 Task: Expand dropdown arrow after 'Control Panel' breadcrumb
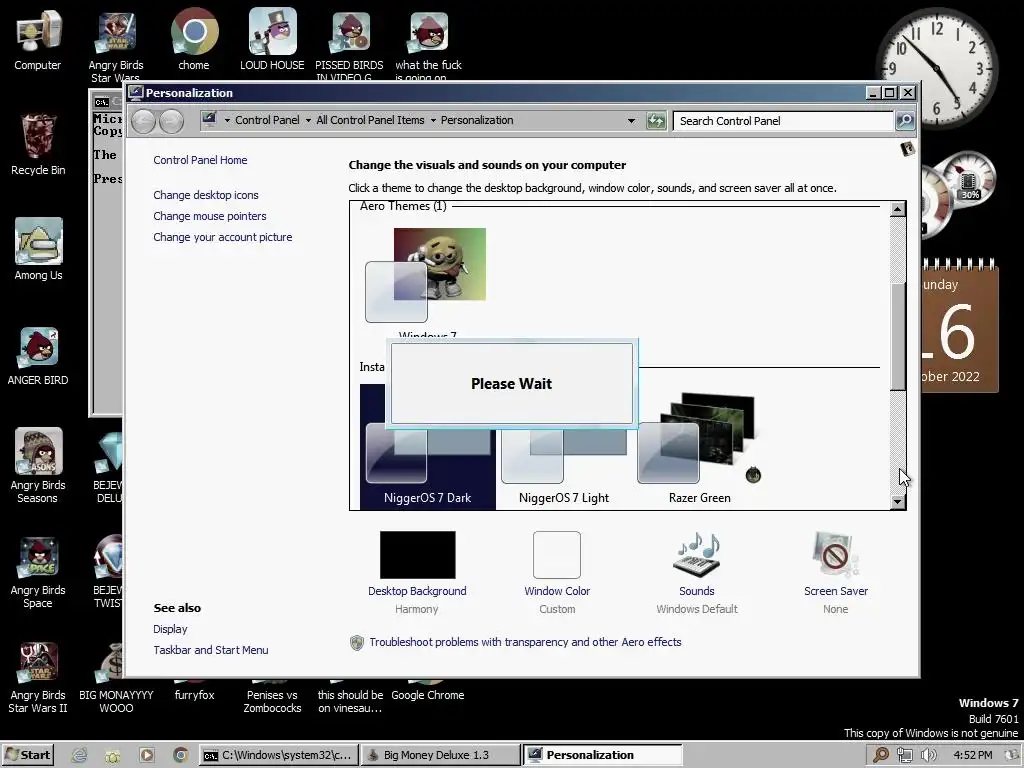point(308,120)
